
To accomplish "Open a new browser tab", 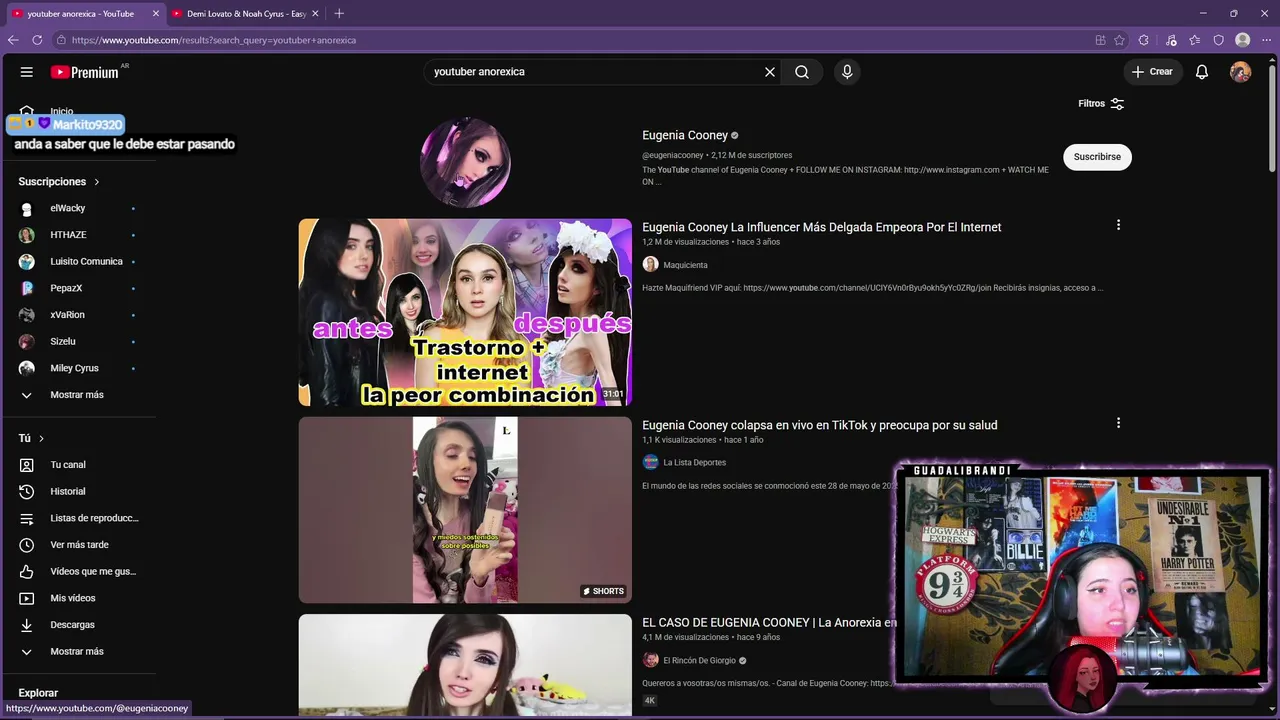I will (339, 14).
